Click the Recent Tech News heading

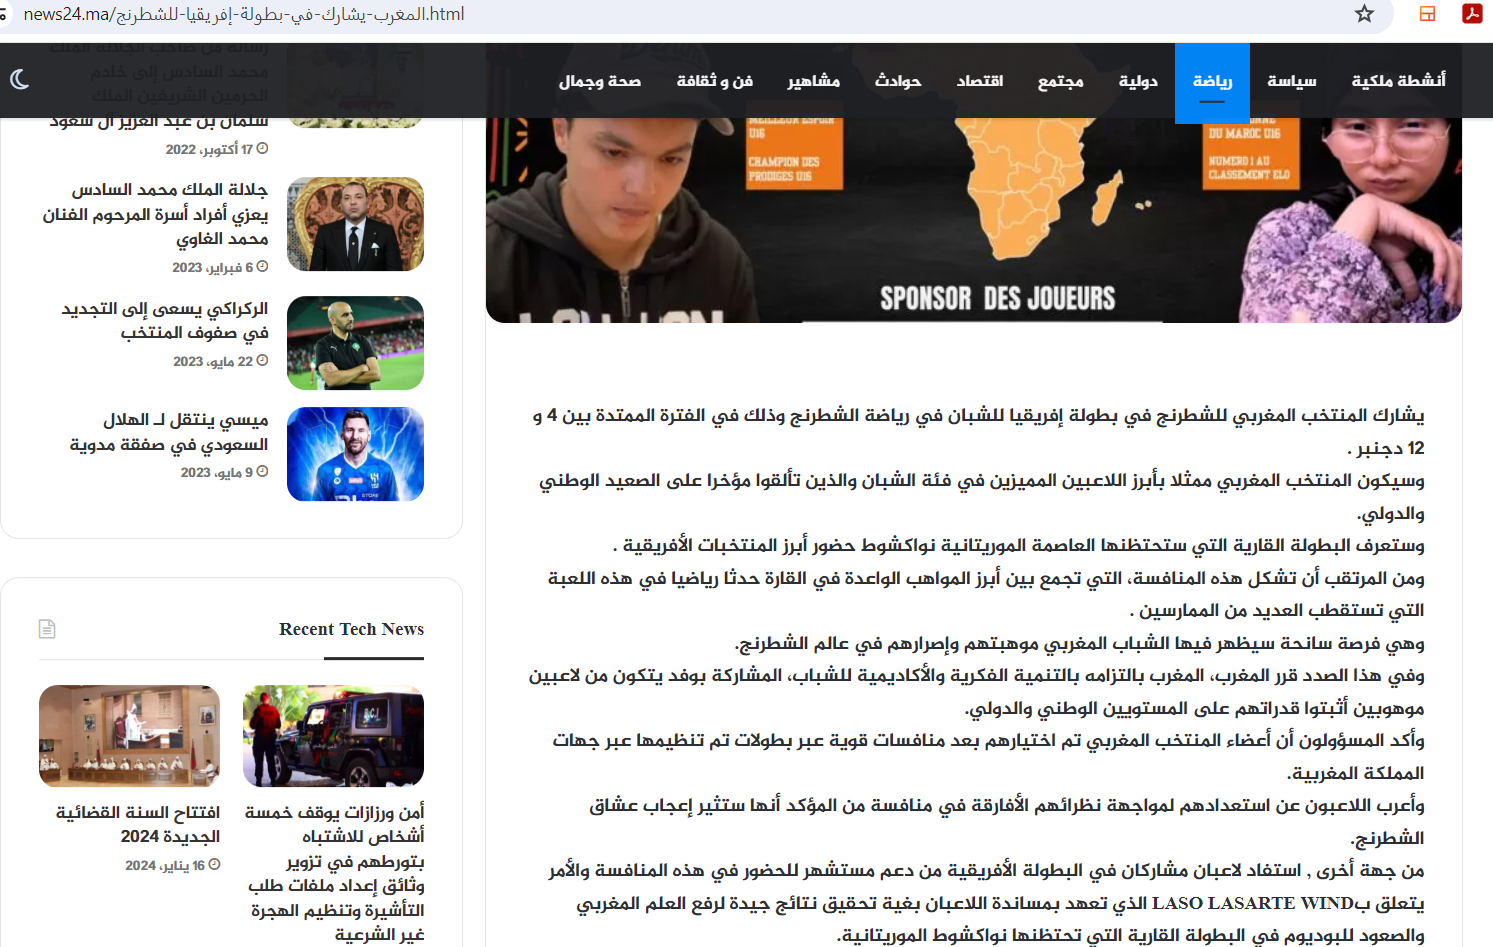(x=351, y=629)
